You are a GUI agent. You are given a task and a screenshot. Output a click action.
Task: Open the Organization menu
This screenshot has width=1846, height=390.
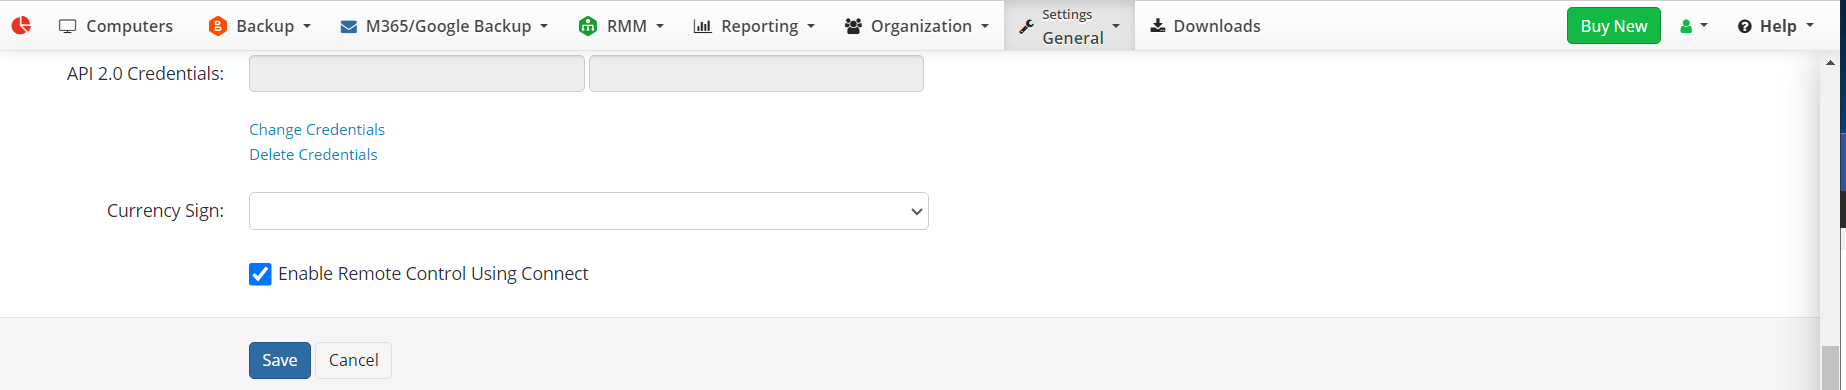[917, 26]
